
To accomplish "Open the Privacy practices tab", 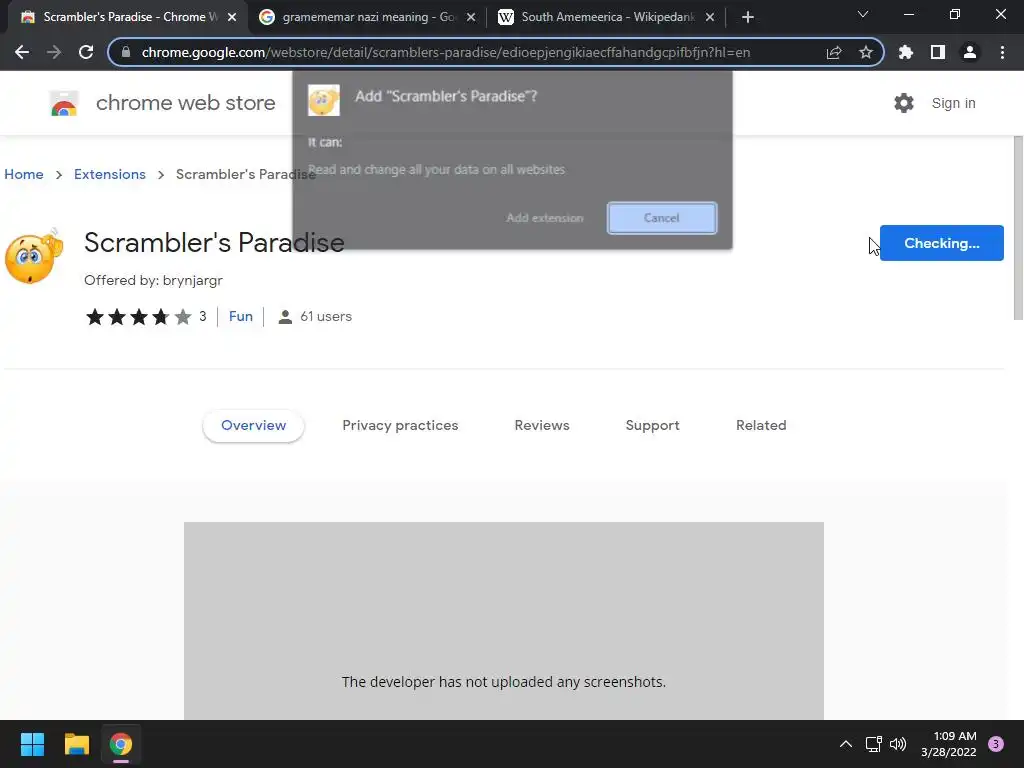I will click(x=400, y=425).
